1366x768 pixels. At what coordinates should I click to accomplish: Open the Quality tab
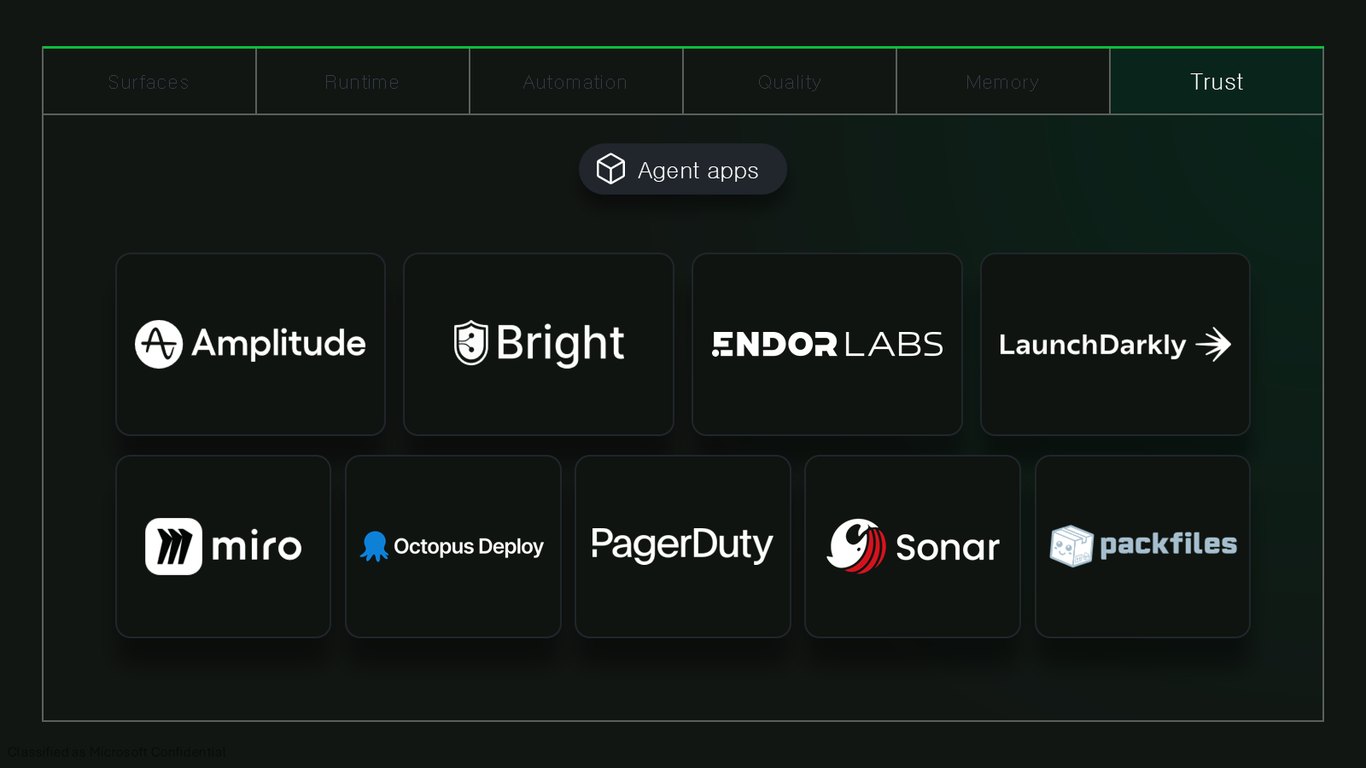789,82
